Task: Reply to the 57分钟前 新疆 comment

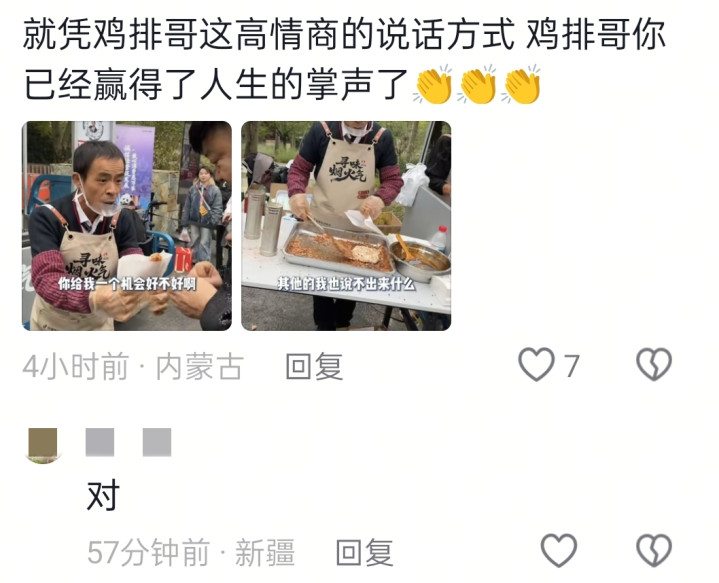Action: click(x=365, y=552)
